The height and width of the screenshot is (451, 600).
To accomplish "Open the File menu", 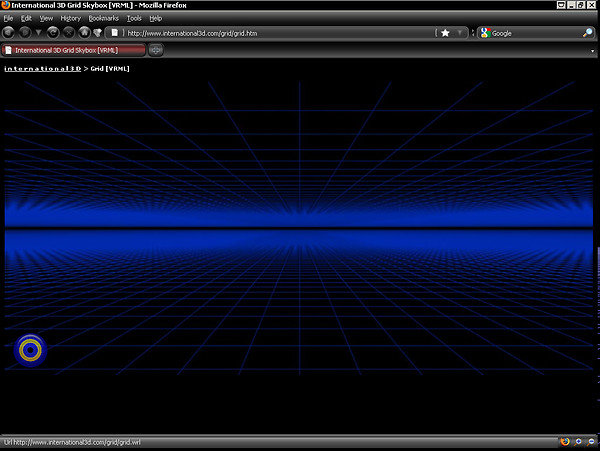I will (x=8, y=18).
